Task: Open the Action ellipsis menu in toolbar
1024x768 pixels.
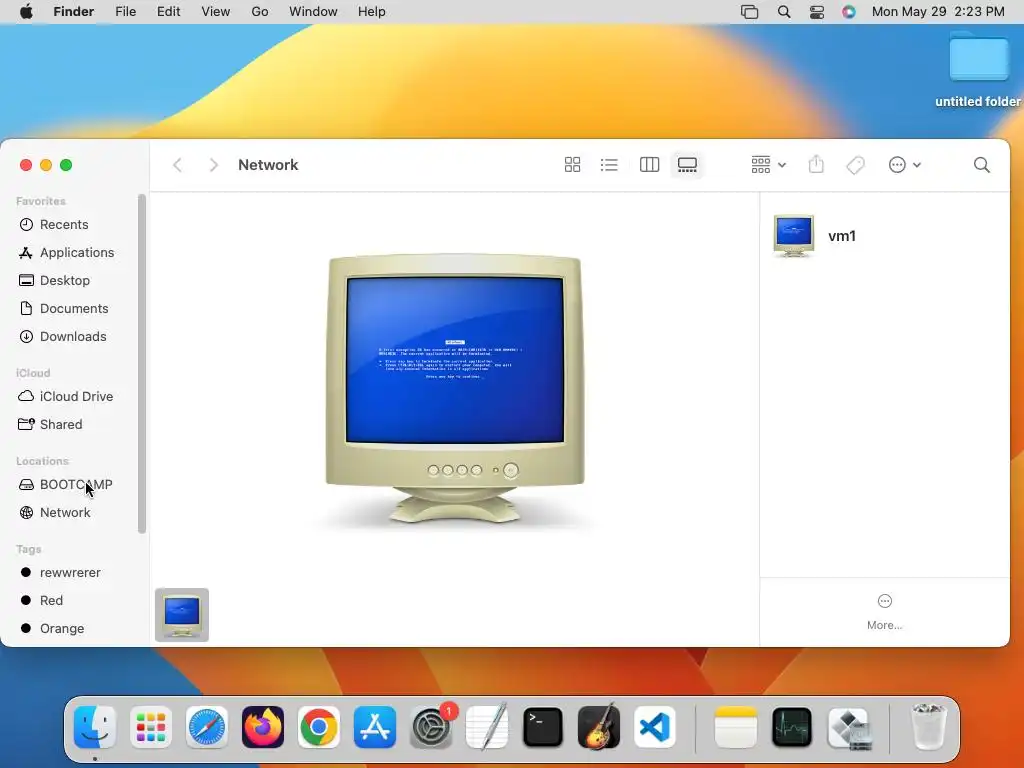Action: point(904,165)
